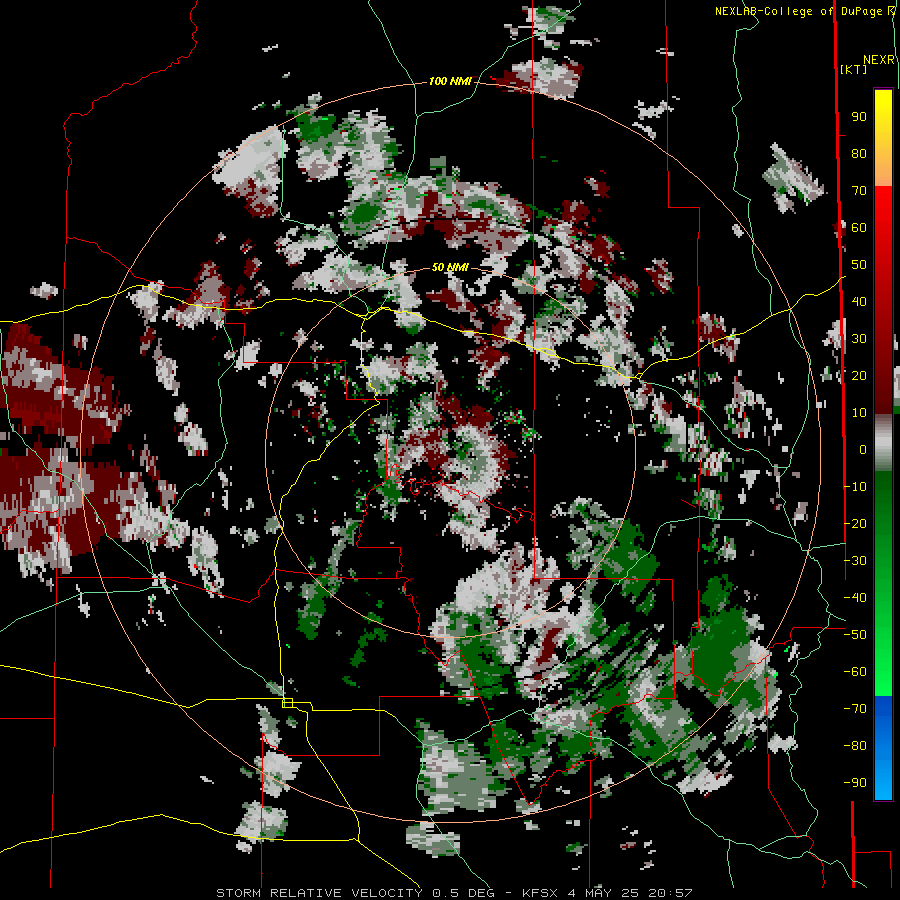Click the "4 MAY 25" date in footer
The image size is (900, 900).
tap(604, 893)
